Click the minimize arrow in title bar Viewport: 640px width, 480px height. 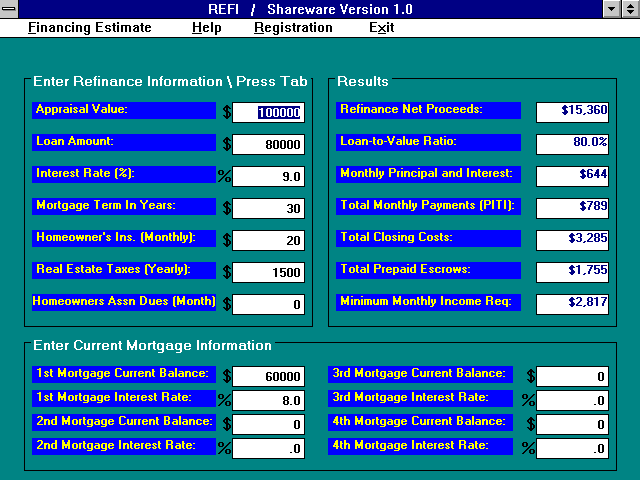tap(612, 9)
